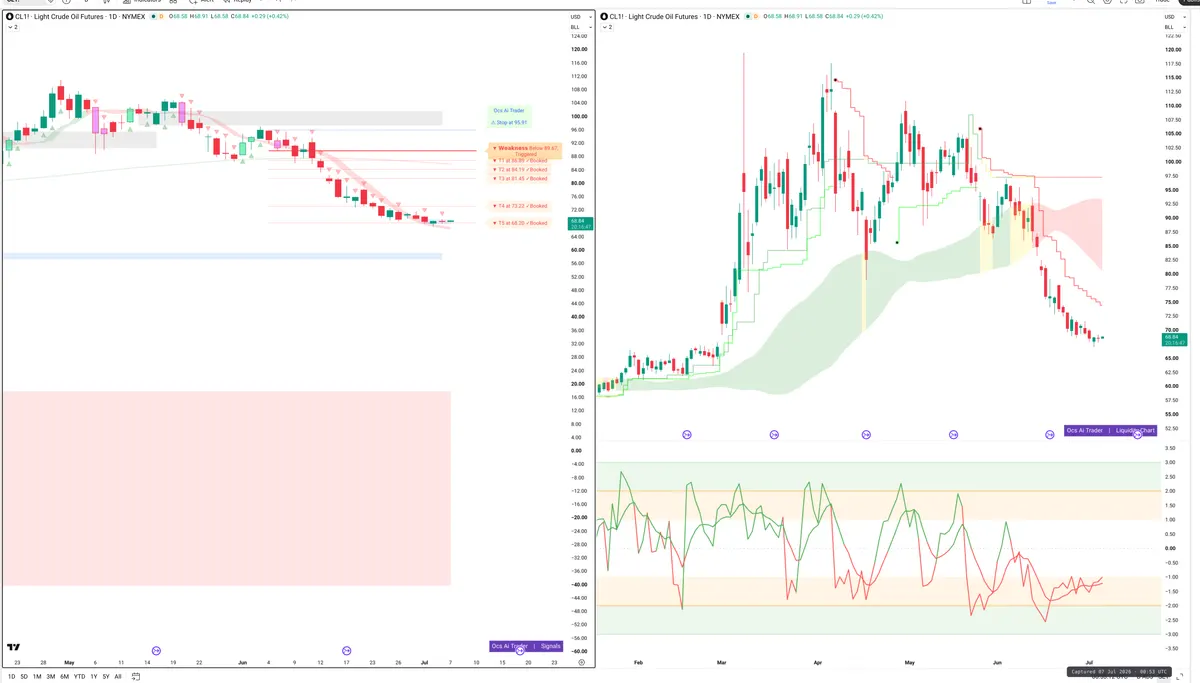
Task: Click the T5 at 68.20 Booked label
Action: click(519, 223)
